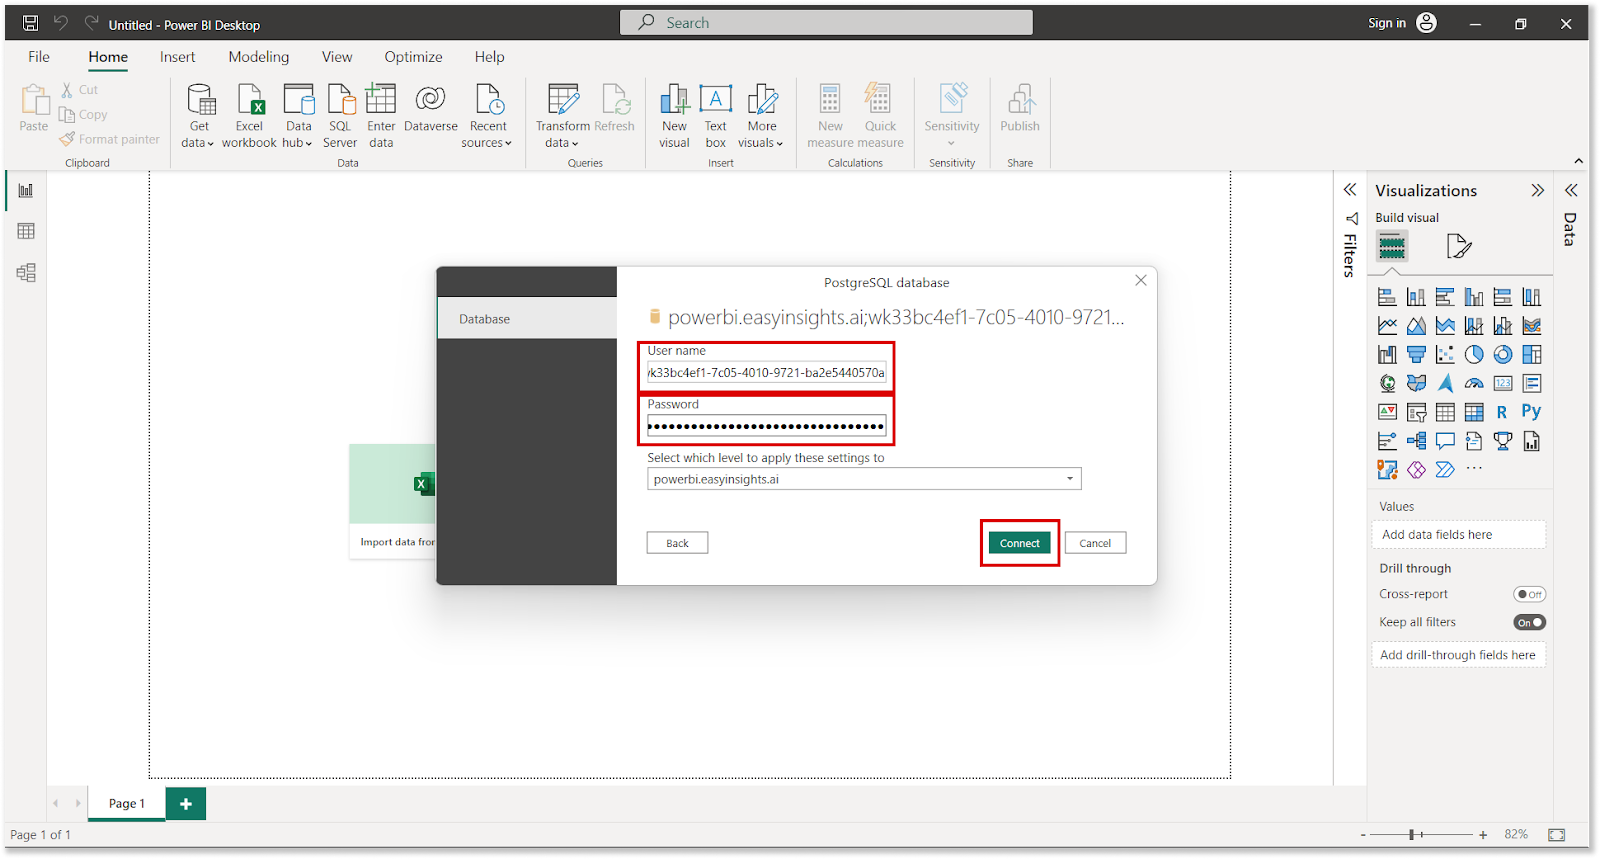This screenshot has height=859, width=1600.
Task: Expand the Get data dropdown
Action: pos(198,116)
